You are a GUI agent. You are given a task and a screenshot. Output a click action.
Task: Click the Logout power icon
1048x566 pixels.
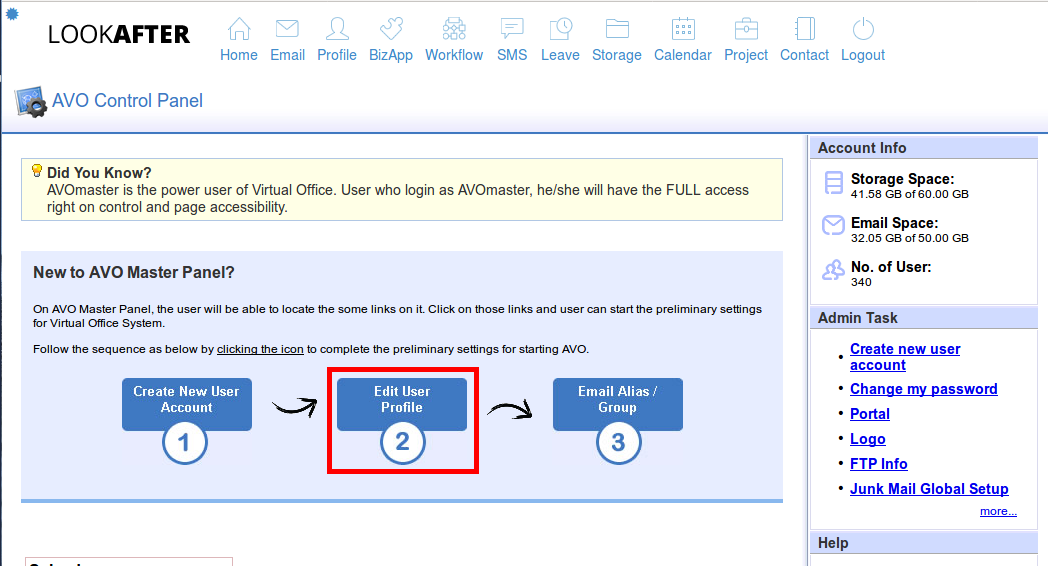pyautogui.click(x=863, y=29)
